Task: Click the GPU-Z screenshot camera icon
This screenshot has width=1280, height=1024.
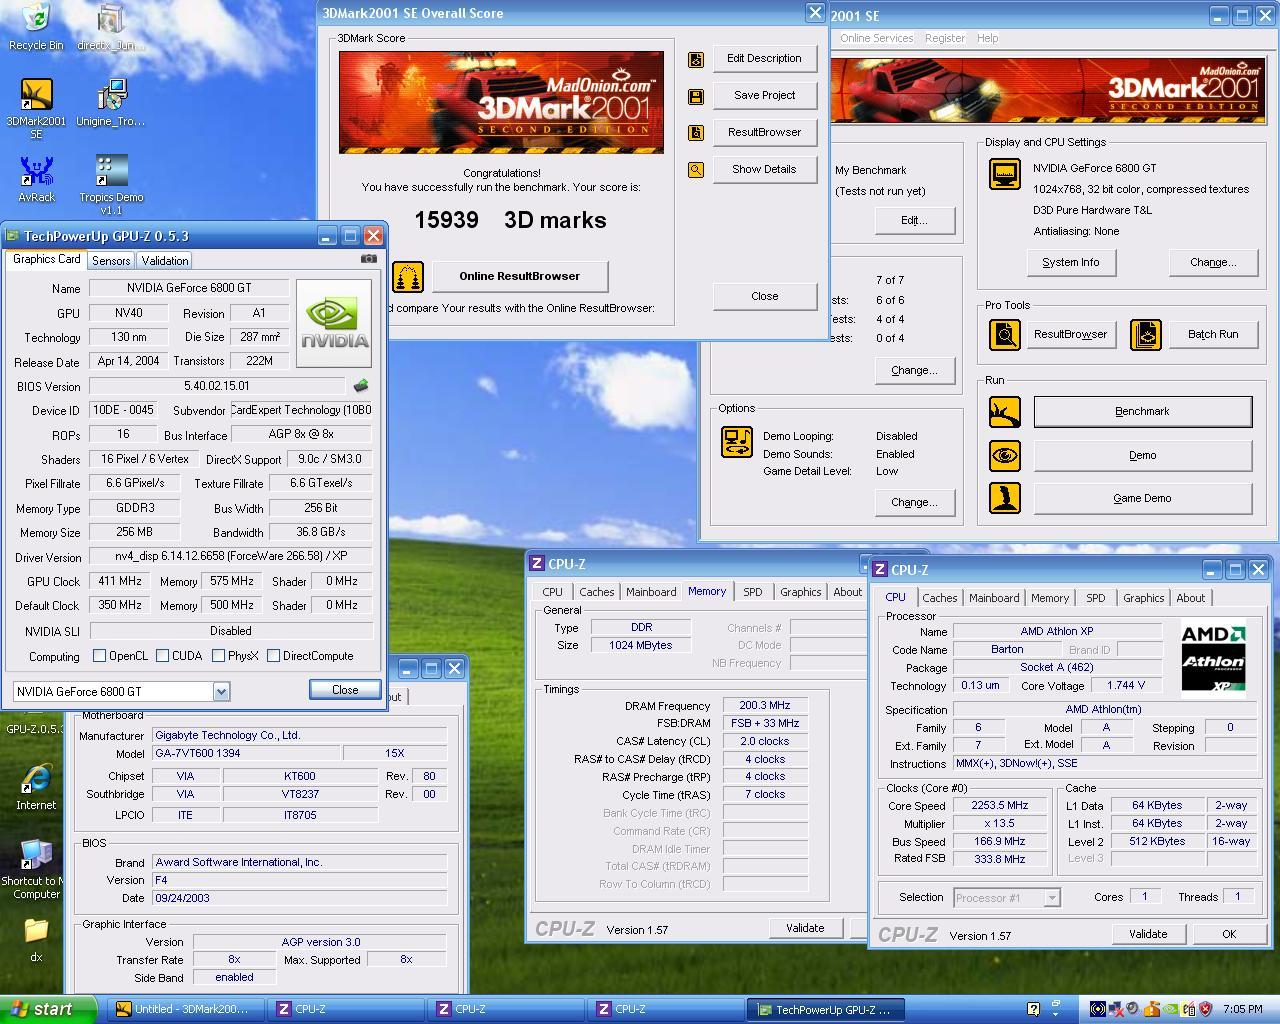Action: click(x=369, y=258)
